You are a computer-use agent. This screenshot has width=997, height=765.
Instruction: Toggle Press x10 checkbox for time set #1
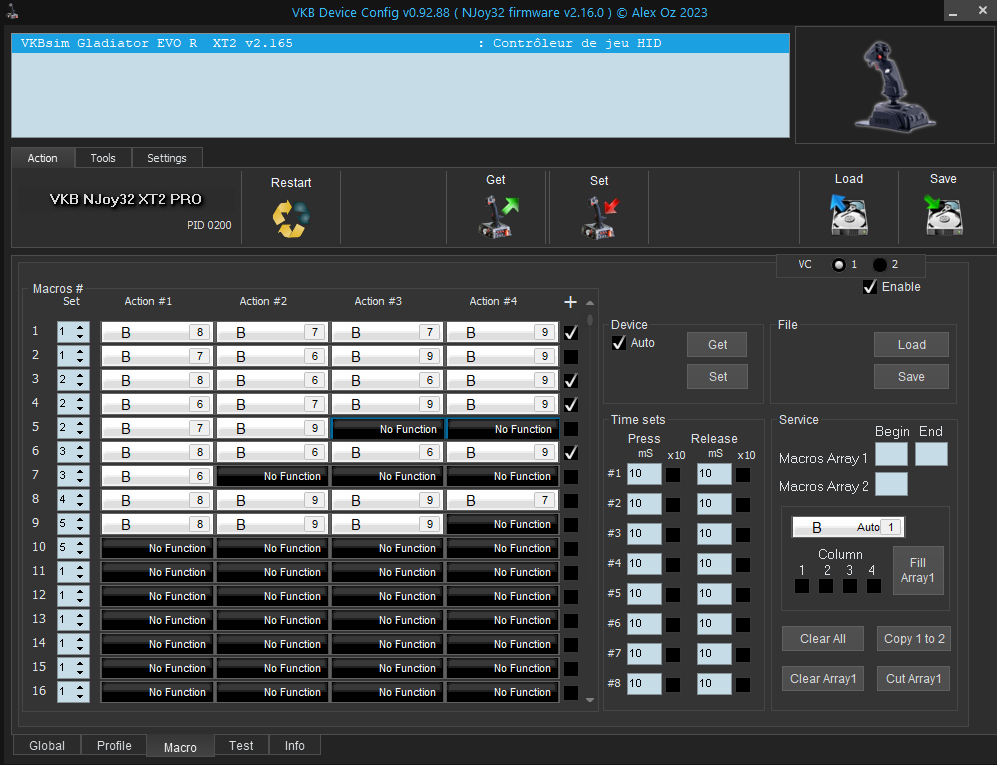[673, 475]
